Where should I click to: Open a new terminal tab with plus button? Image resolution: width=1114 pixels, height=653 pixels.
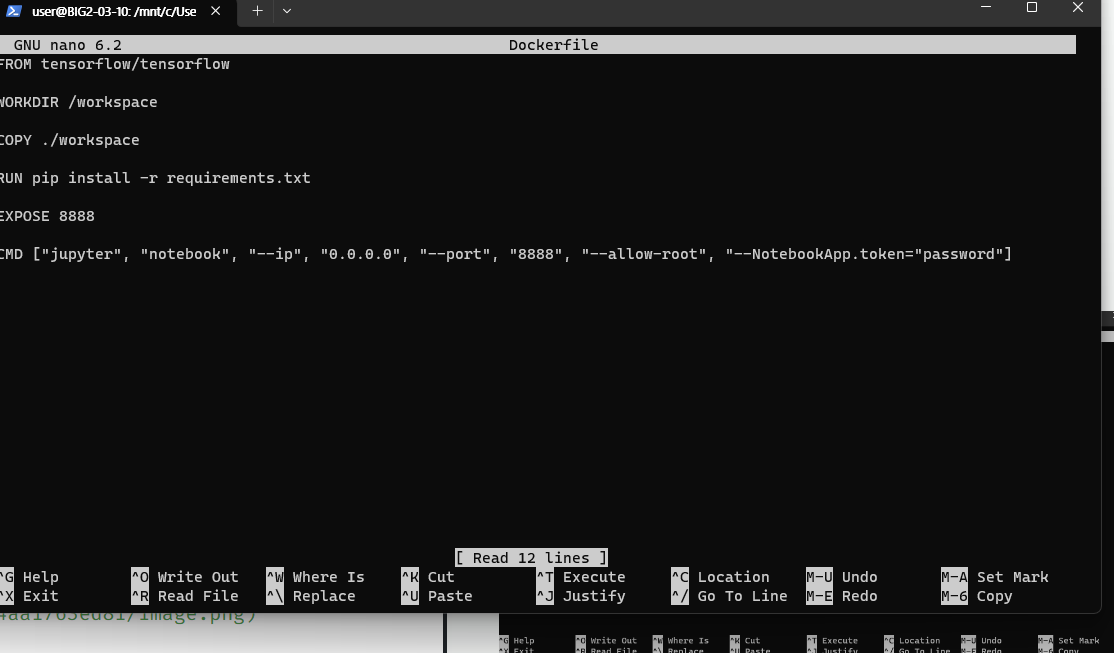pyautogui.click(x=257, y=11)
